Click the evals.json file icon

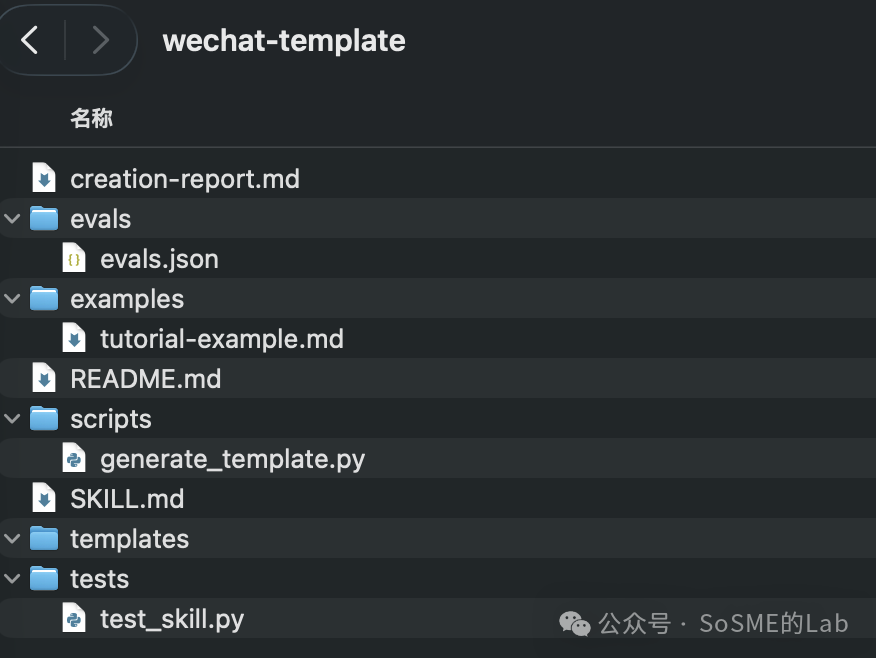point(74,259)
